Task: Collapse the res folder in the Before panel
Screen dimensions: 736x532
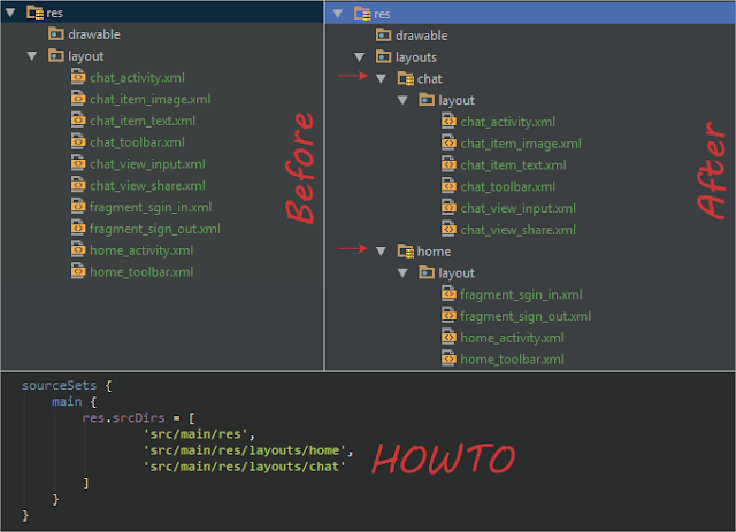Action: click(10, 13)
